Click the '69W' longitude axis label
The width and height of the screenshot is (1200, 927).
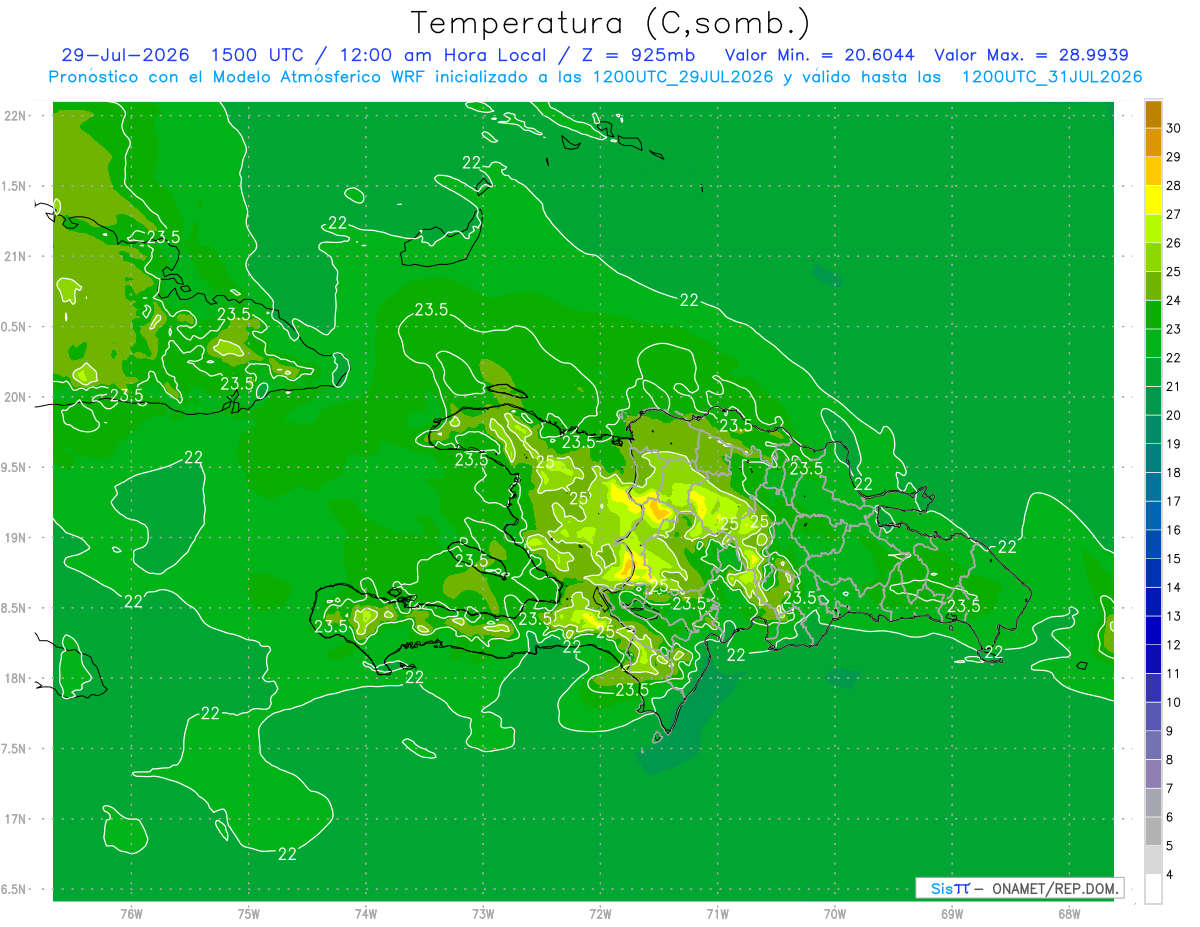(952, 914)
